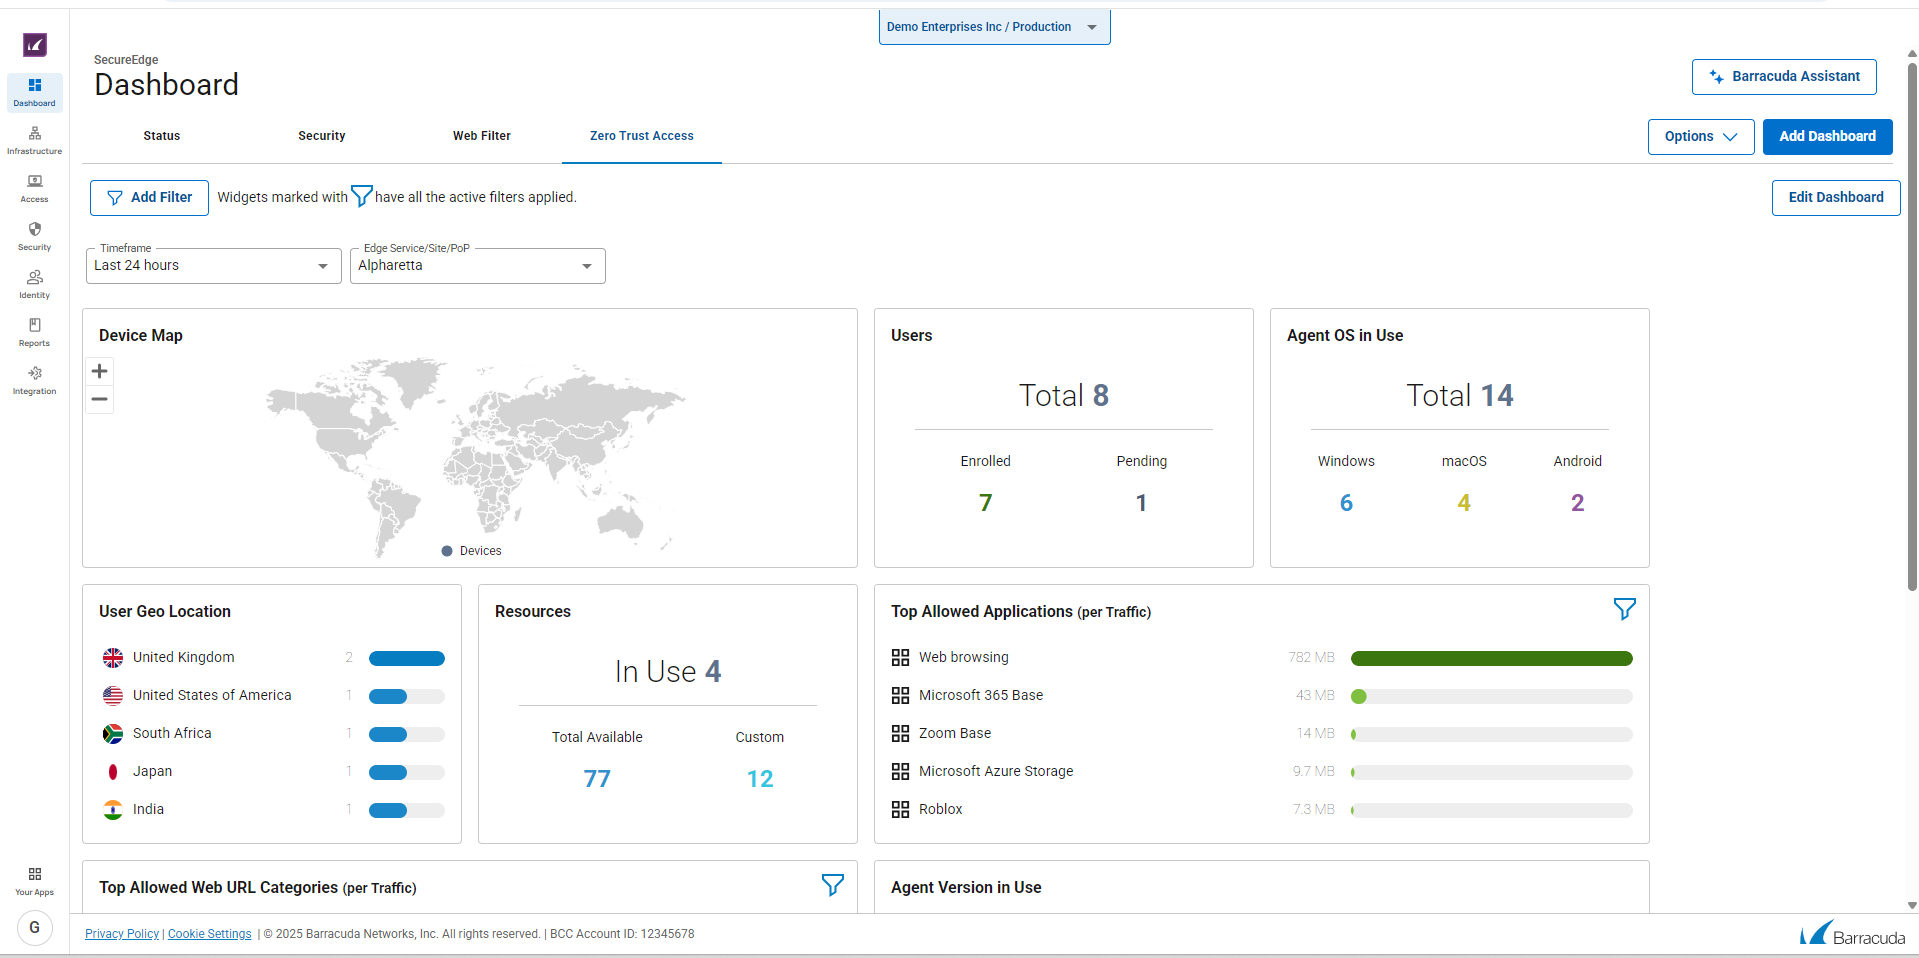Expand the Demo Enterprises workspace selector

(x=994, y=27)
